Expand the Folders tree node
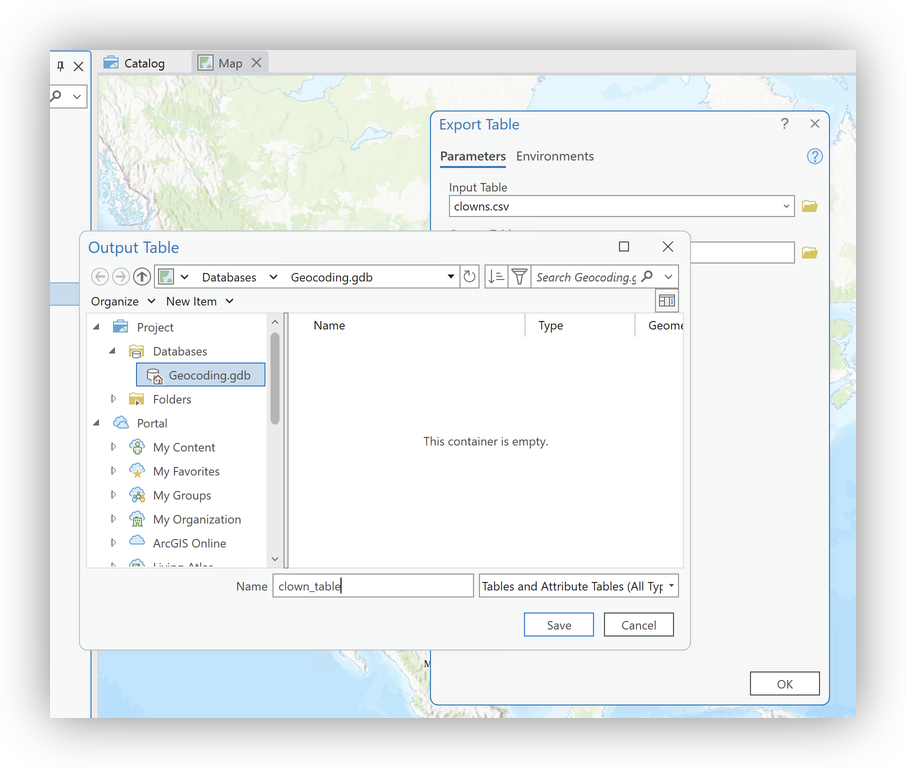 [113, 399]
